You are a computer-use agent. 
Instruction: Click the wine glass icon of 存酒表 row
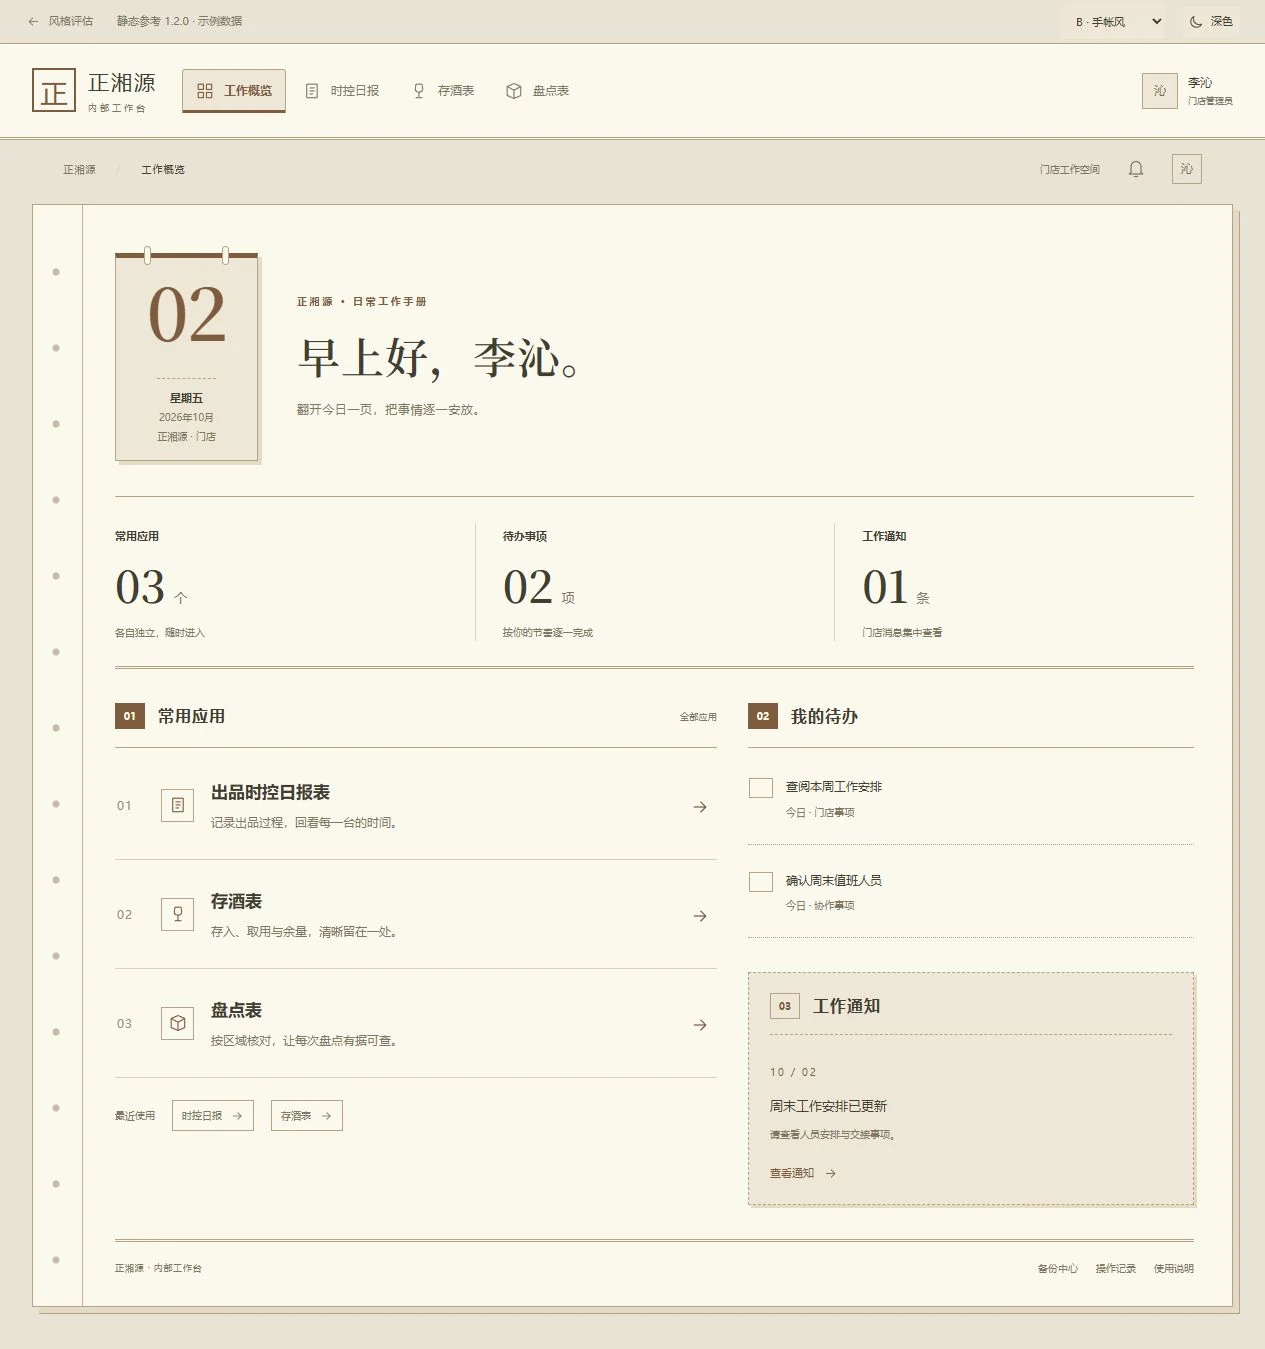pos(178,914)
